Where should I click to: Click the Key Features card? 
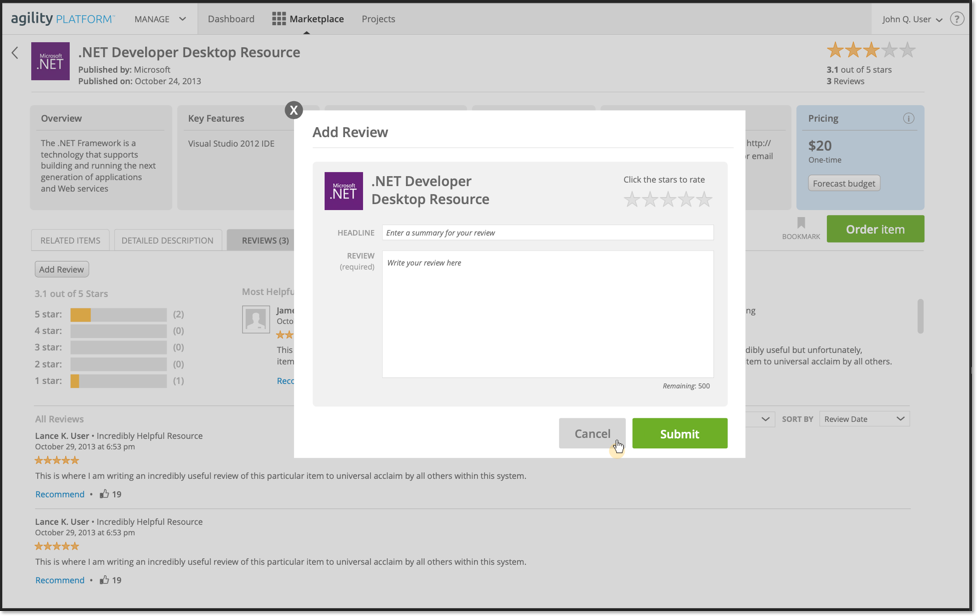click(x=236, y=158)
